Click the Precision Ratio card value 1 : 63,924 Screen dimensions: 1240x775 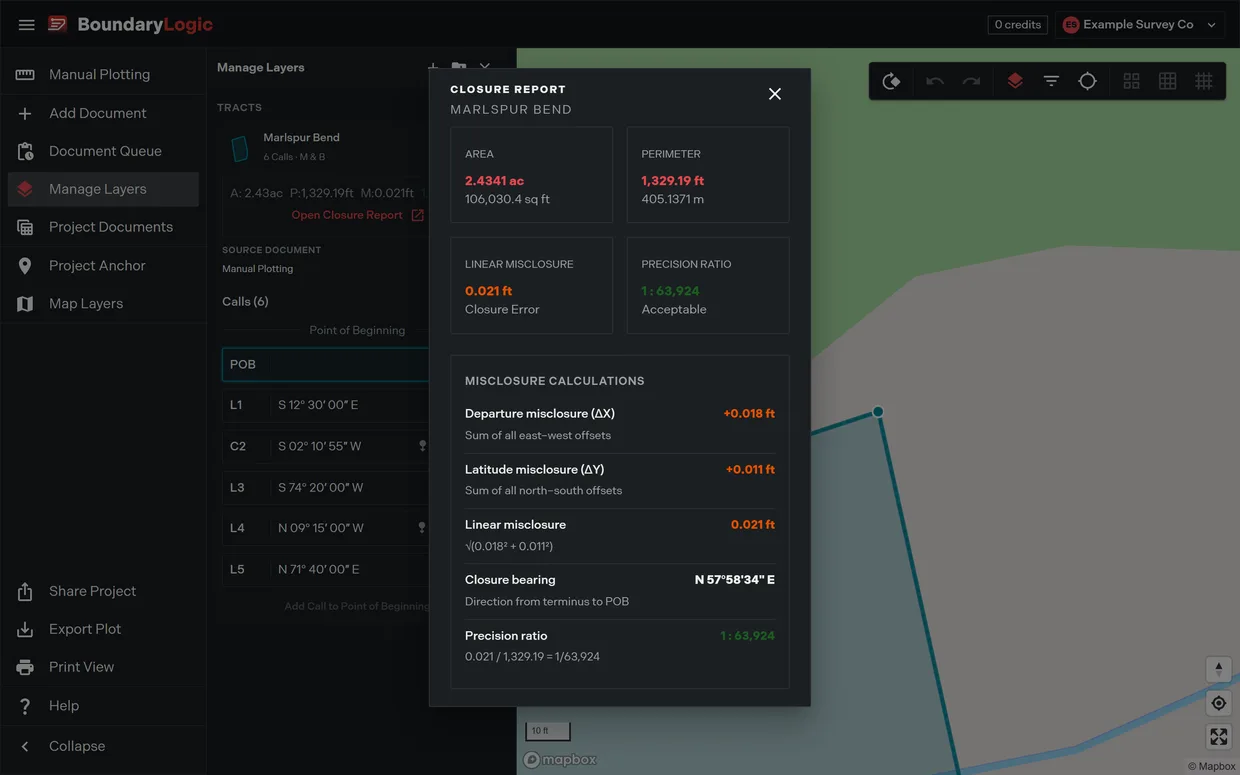pyautogui.click(x=670, y=291)
